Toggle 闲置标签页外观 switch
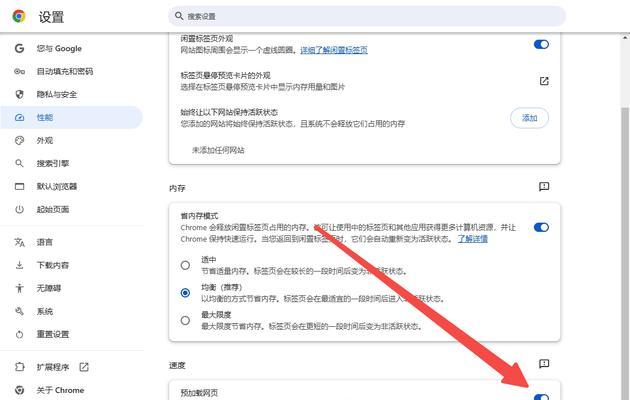Screen dimensions: 630x400 point(541,44)
